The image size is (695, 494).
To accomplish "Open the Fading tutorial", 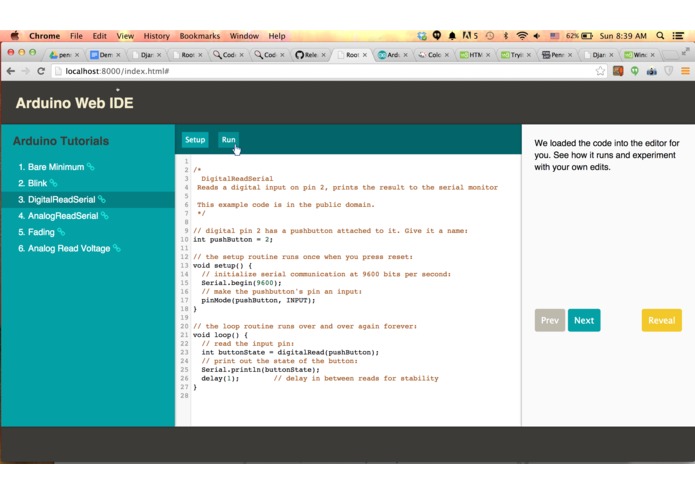I will (41, 232).
